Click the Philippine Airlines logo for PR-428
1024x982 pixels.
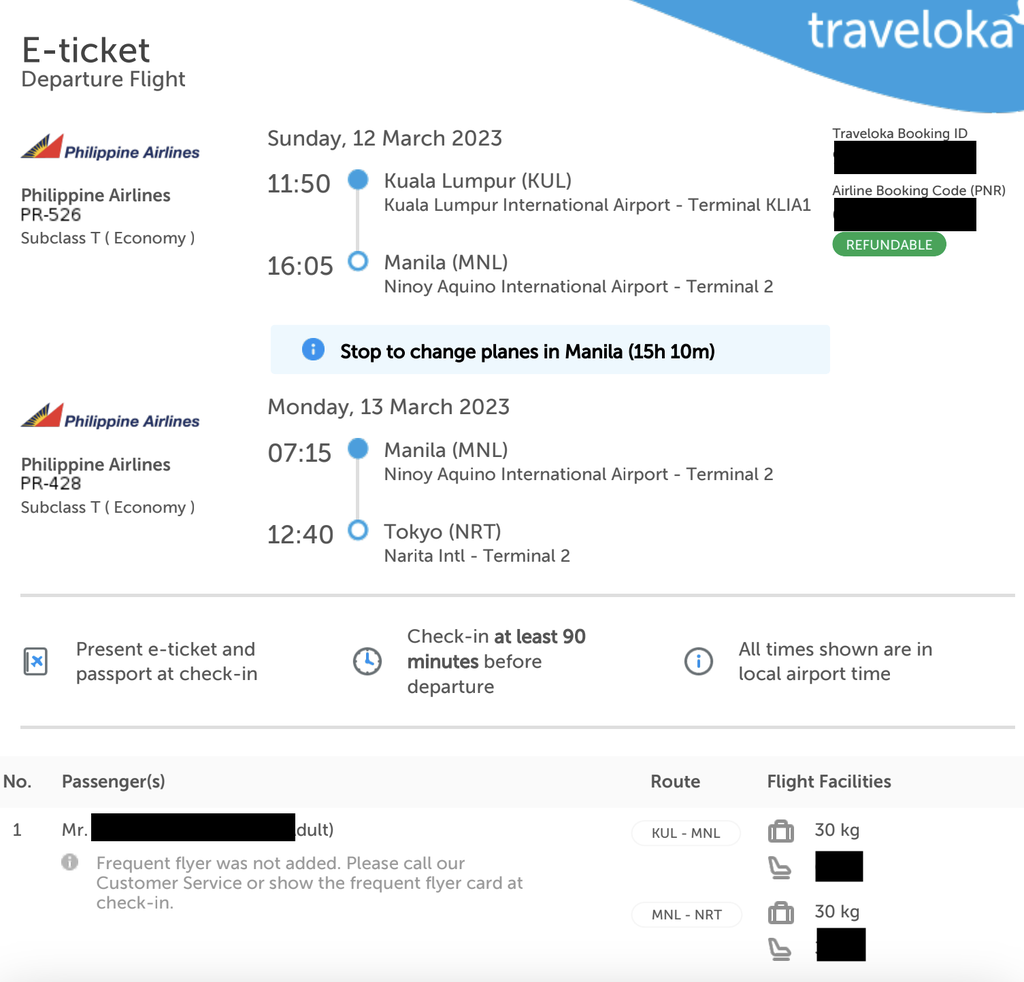(110, 416)
